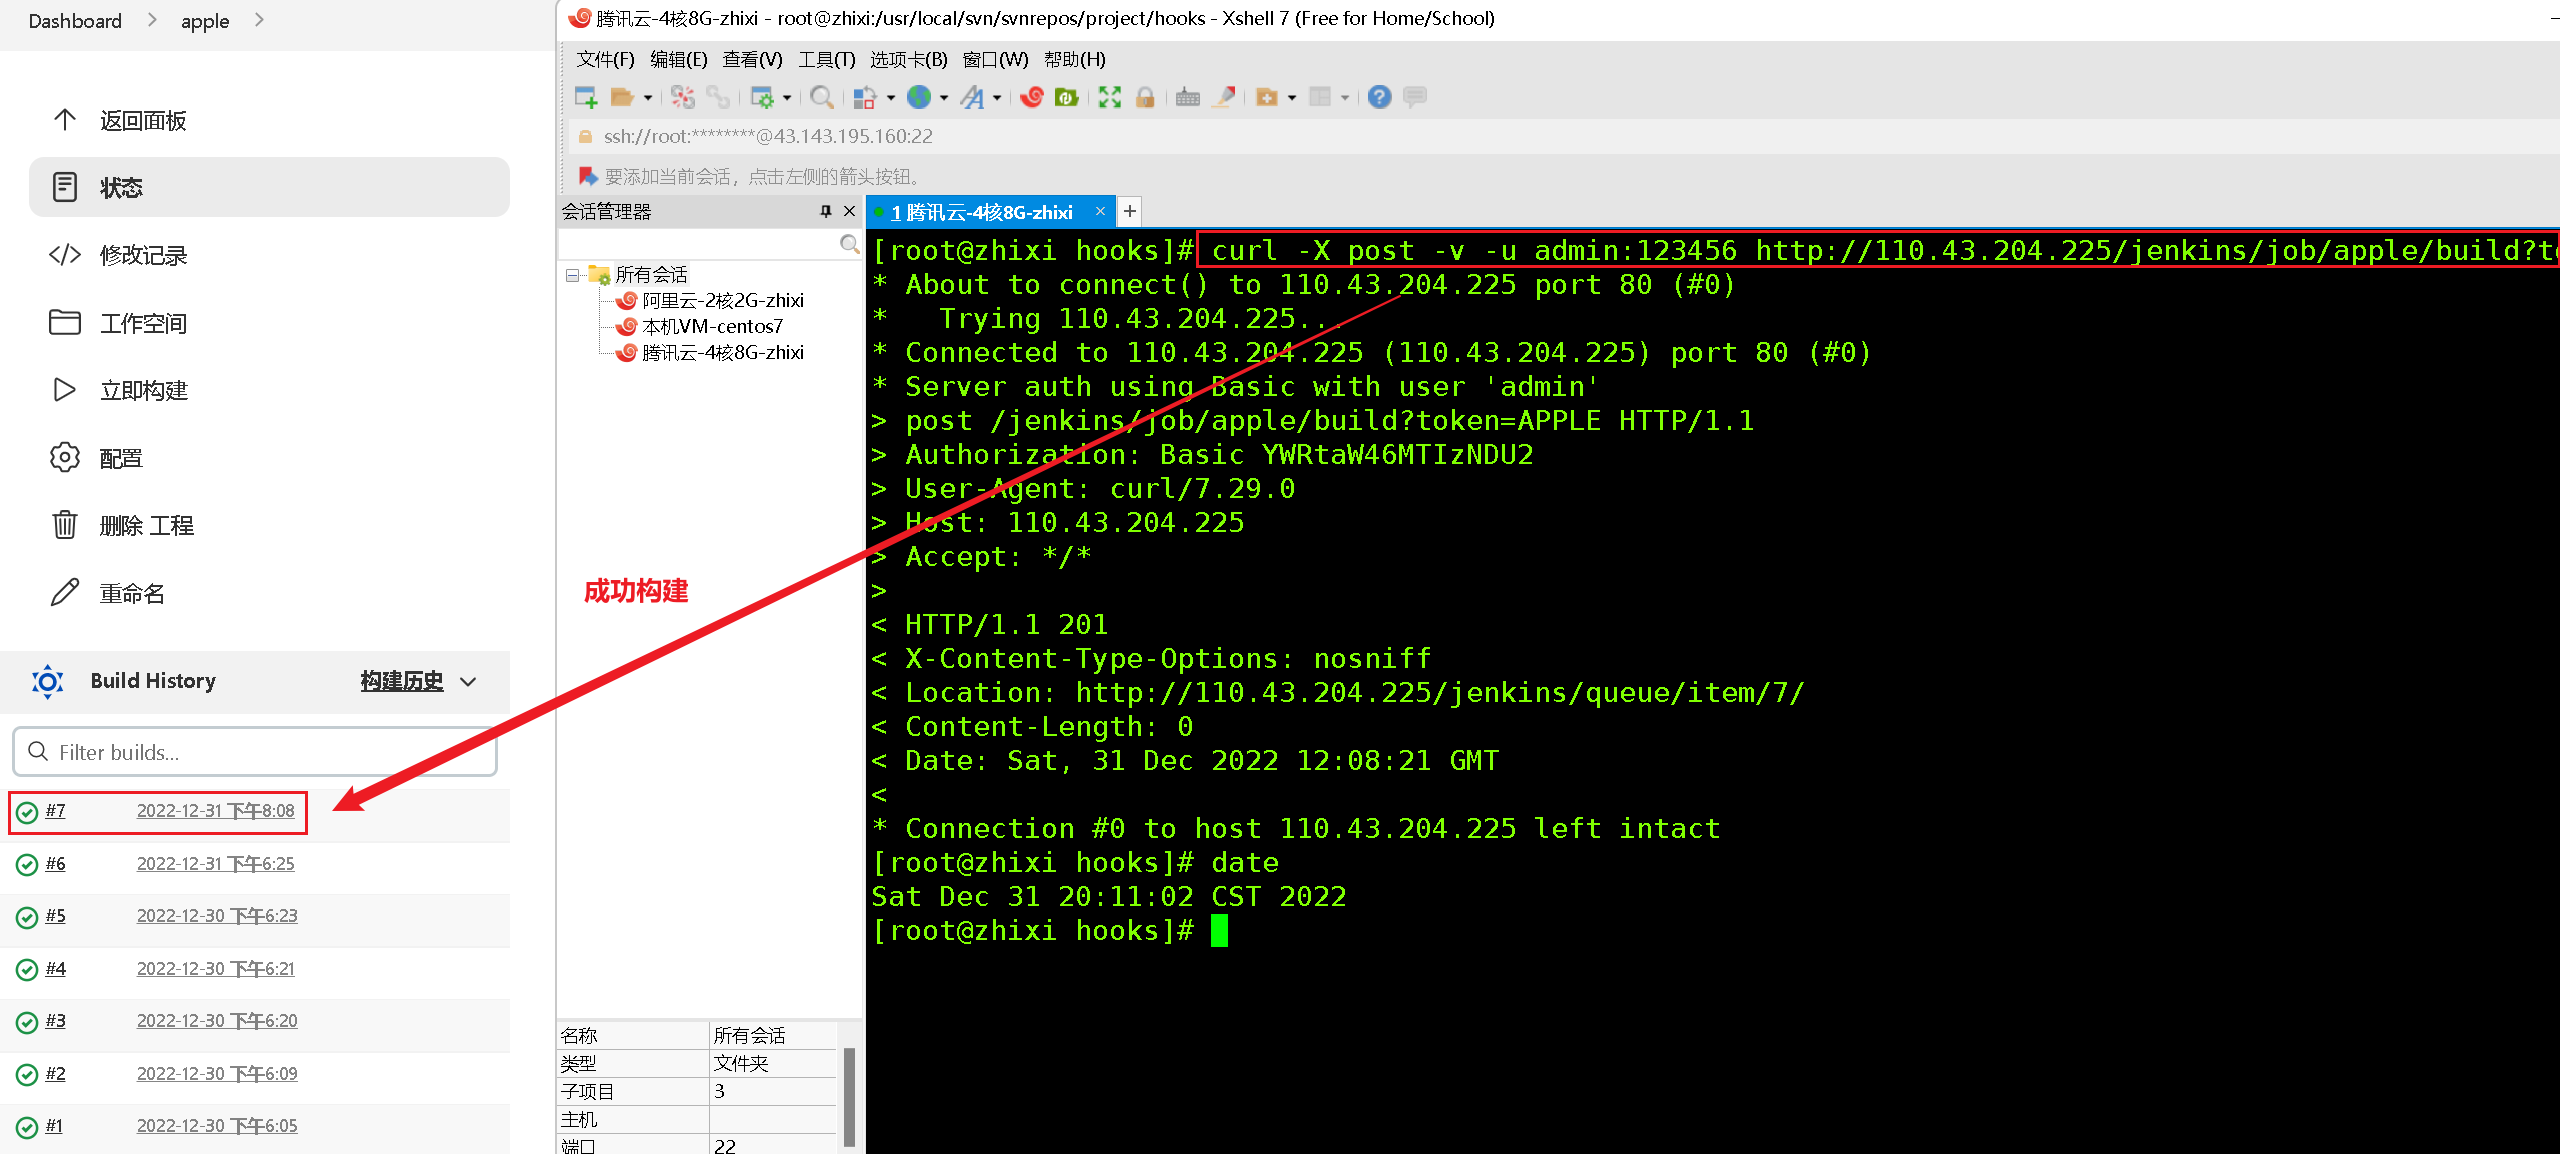This screenshot has width=2560, height=1154.
Task: Click the keyboard mapping toolbar icon
Action: [x=1187, y=97]
